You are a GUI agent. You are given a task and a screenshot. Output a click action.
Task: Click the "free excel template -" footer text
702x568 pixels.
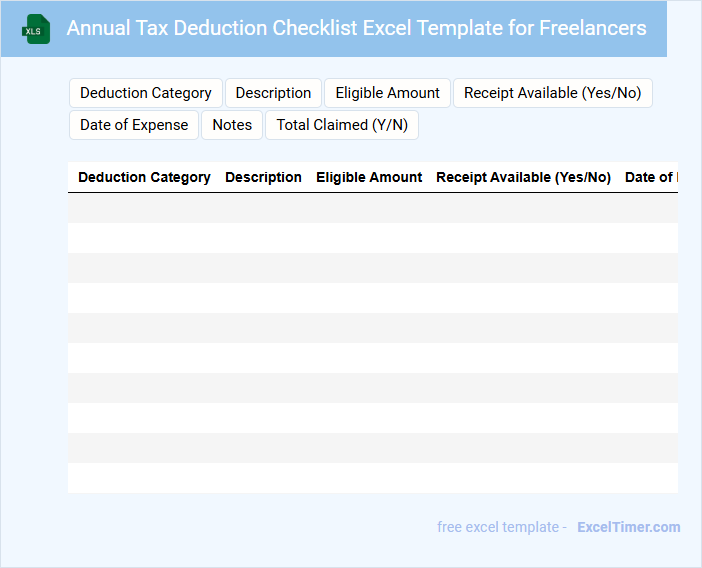[502, 527]
